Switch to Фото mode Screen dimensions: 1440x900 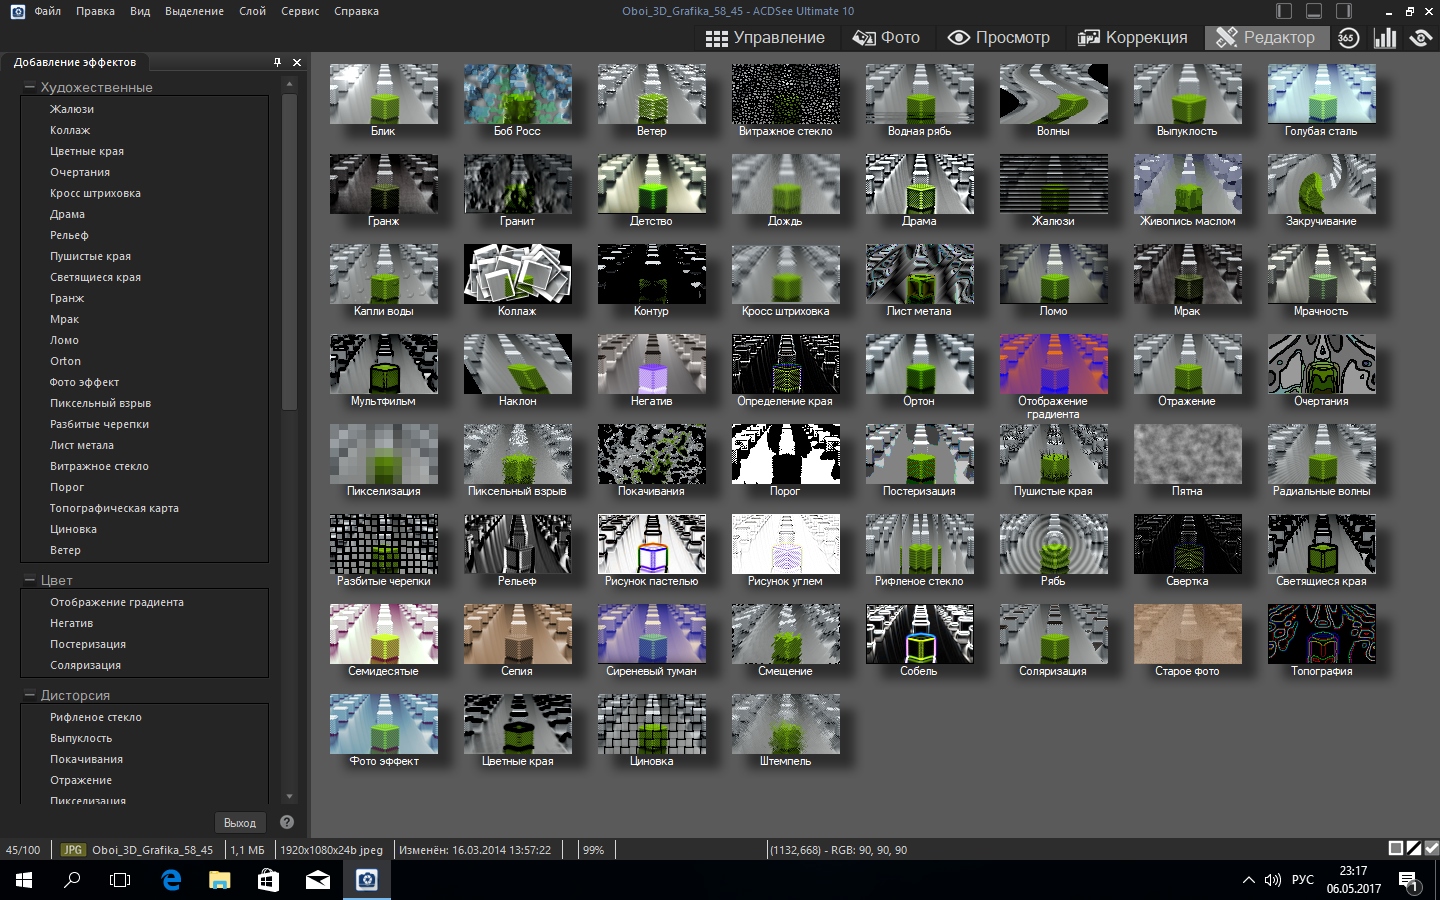(886, 38)
